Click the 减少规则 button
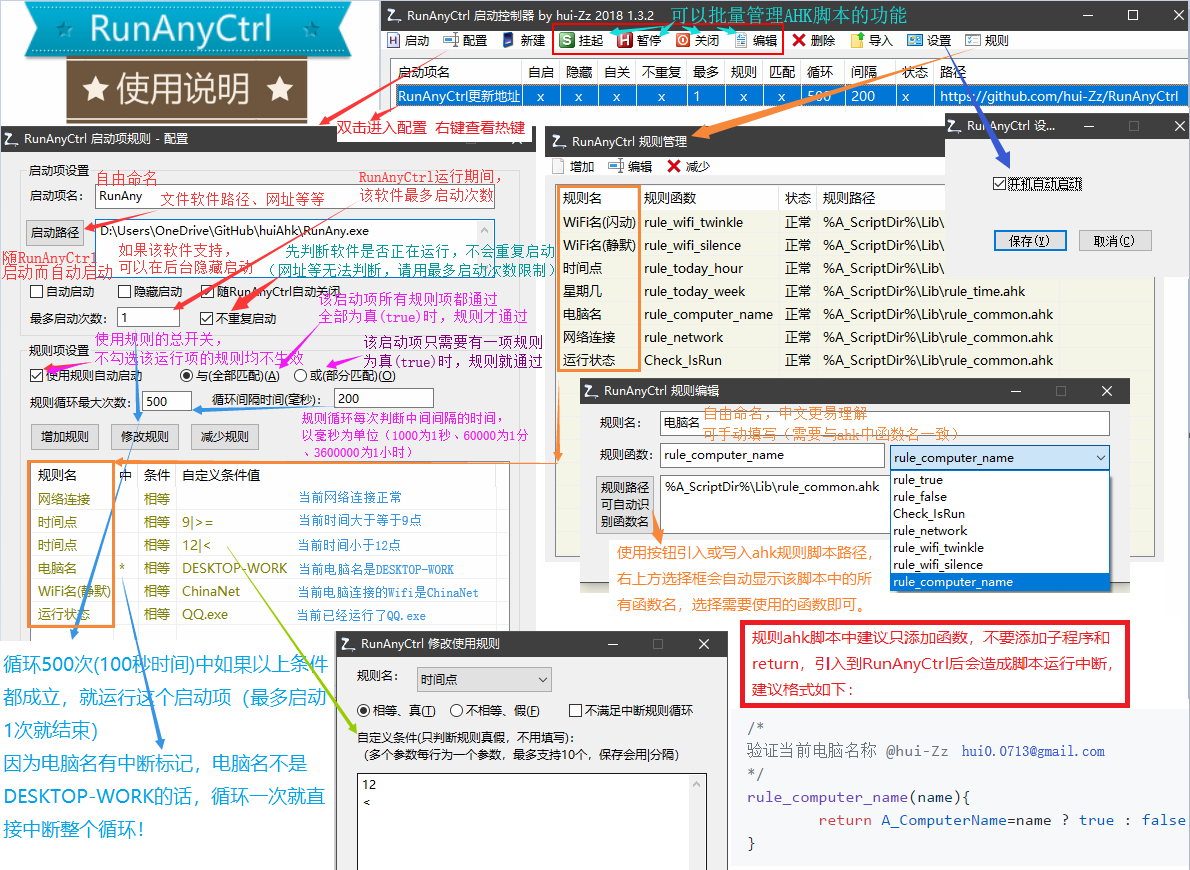This screenshot has width=1190, height=870. click(x=224, y=437)
